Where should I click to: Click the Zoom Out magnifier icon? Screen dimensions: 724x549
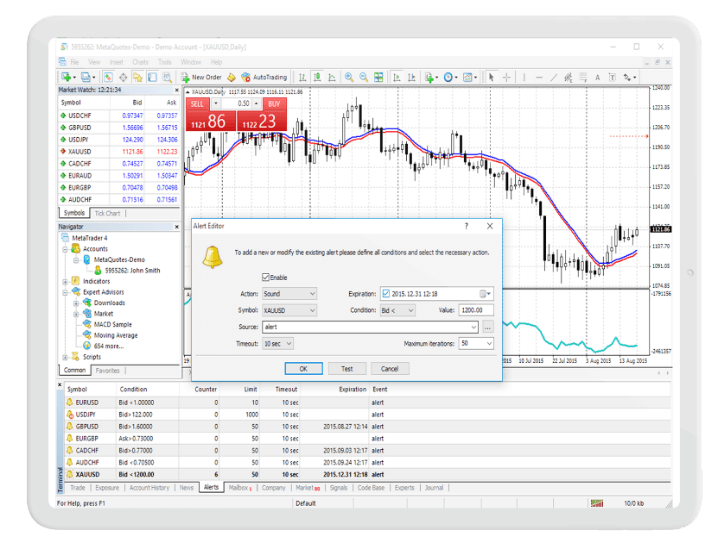pos(364,77)
